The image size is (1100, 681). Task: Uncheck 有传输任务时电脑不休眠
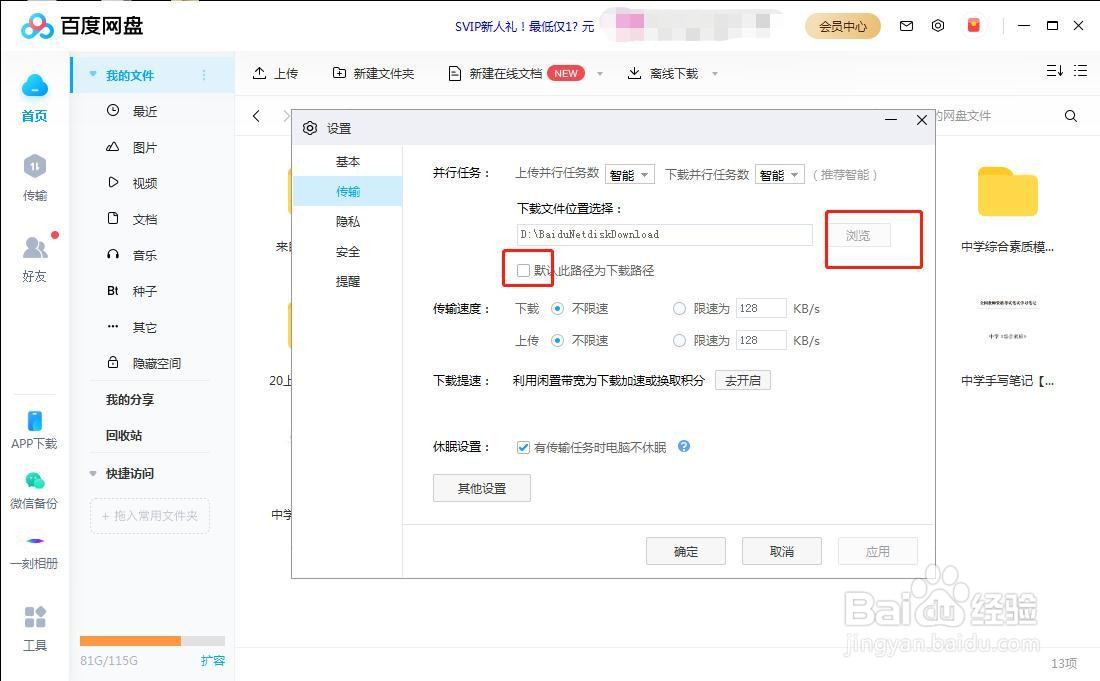[x=523, y=447]
